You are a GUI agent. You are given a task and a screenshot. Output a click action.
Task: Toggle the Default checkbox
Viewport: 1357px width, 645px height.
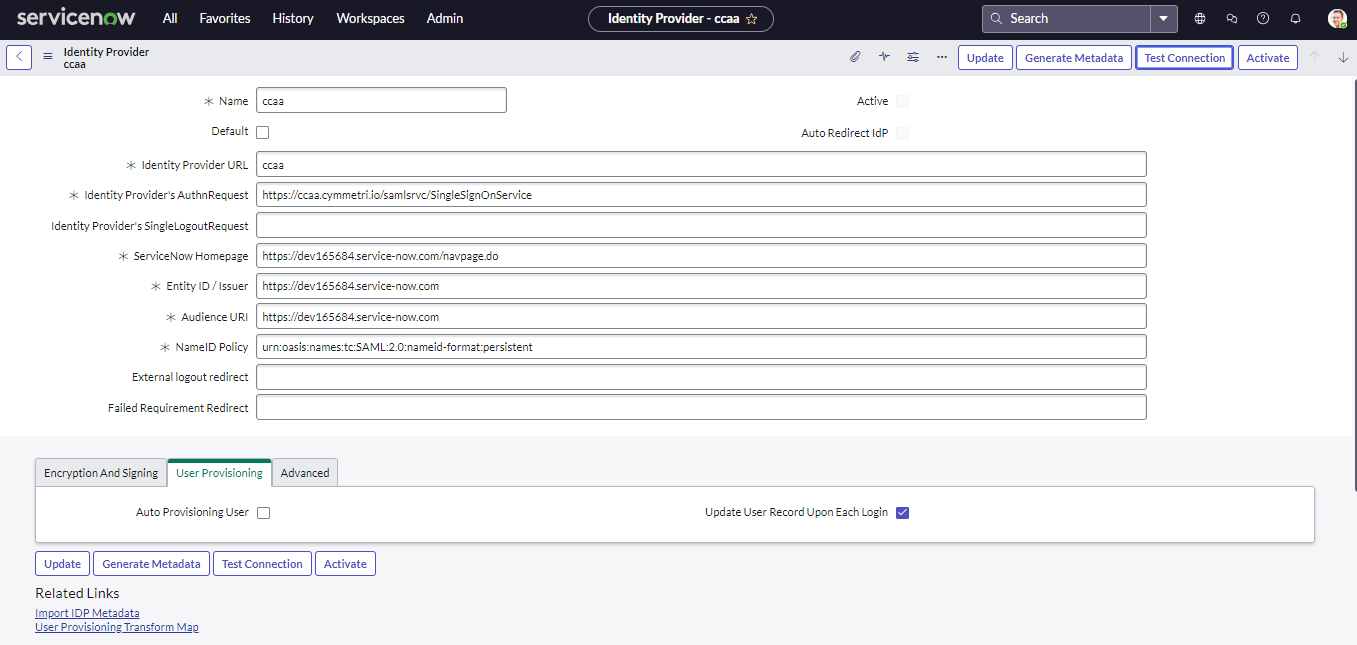[263, 132]
